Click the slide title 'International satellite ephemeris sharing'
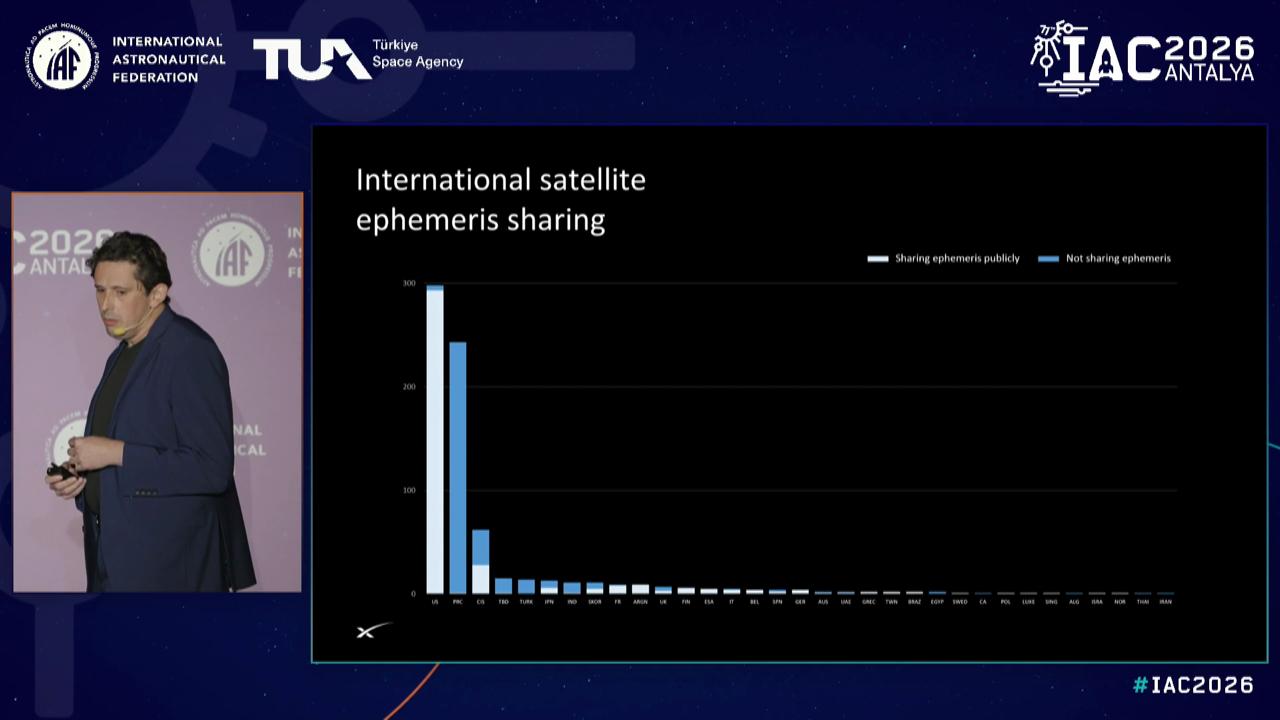1280x720 pixels. coord(501,200)
